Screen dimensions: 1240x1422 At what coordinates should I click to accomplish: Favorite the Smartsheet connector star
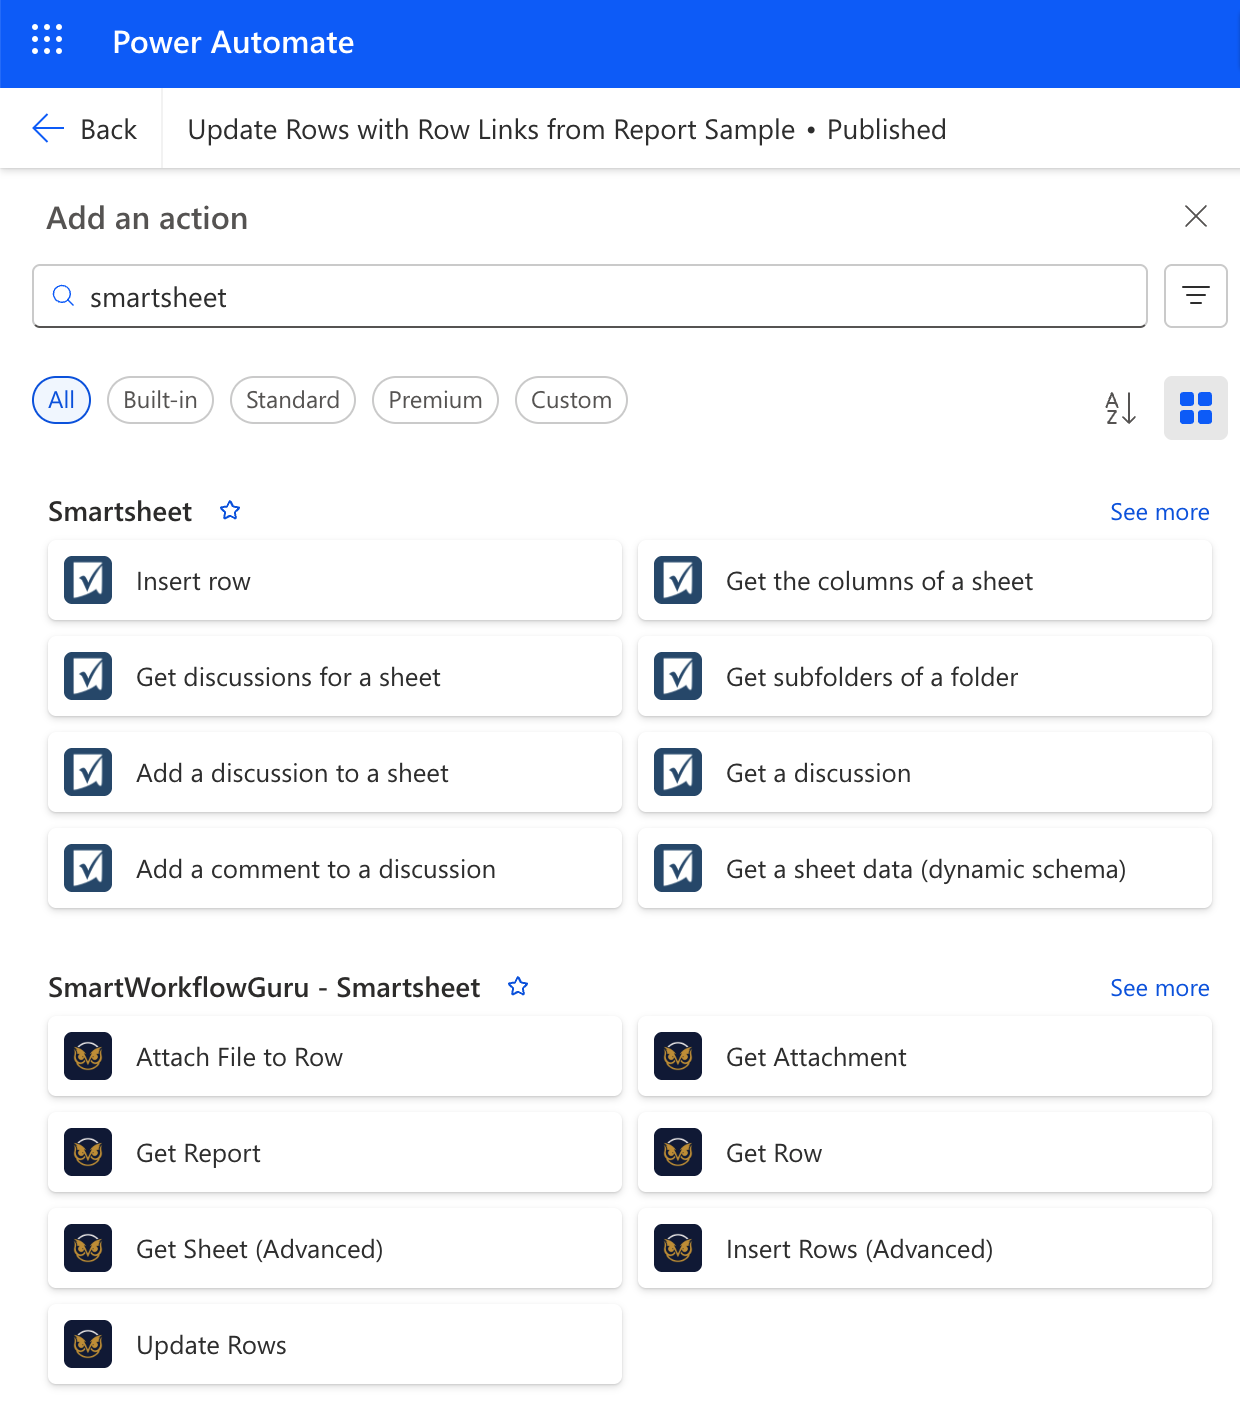coord(230,511)
